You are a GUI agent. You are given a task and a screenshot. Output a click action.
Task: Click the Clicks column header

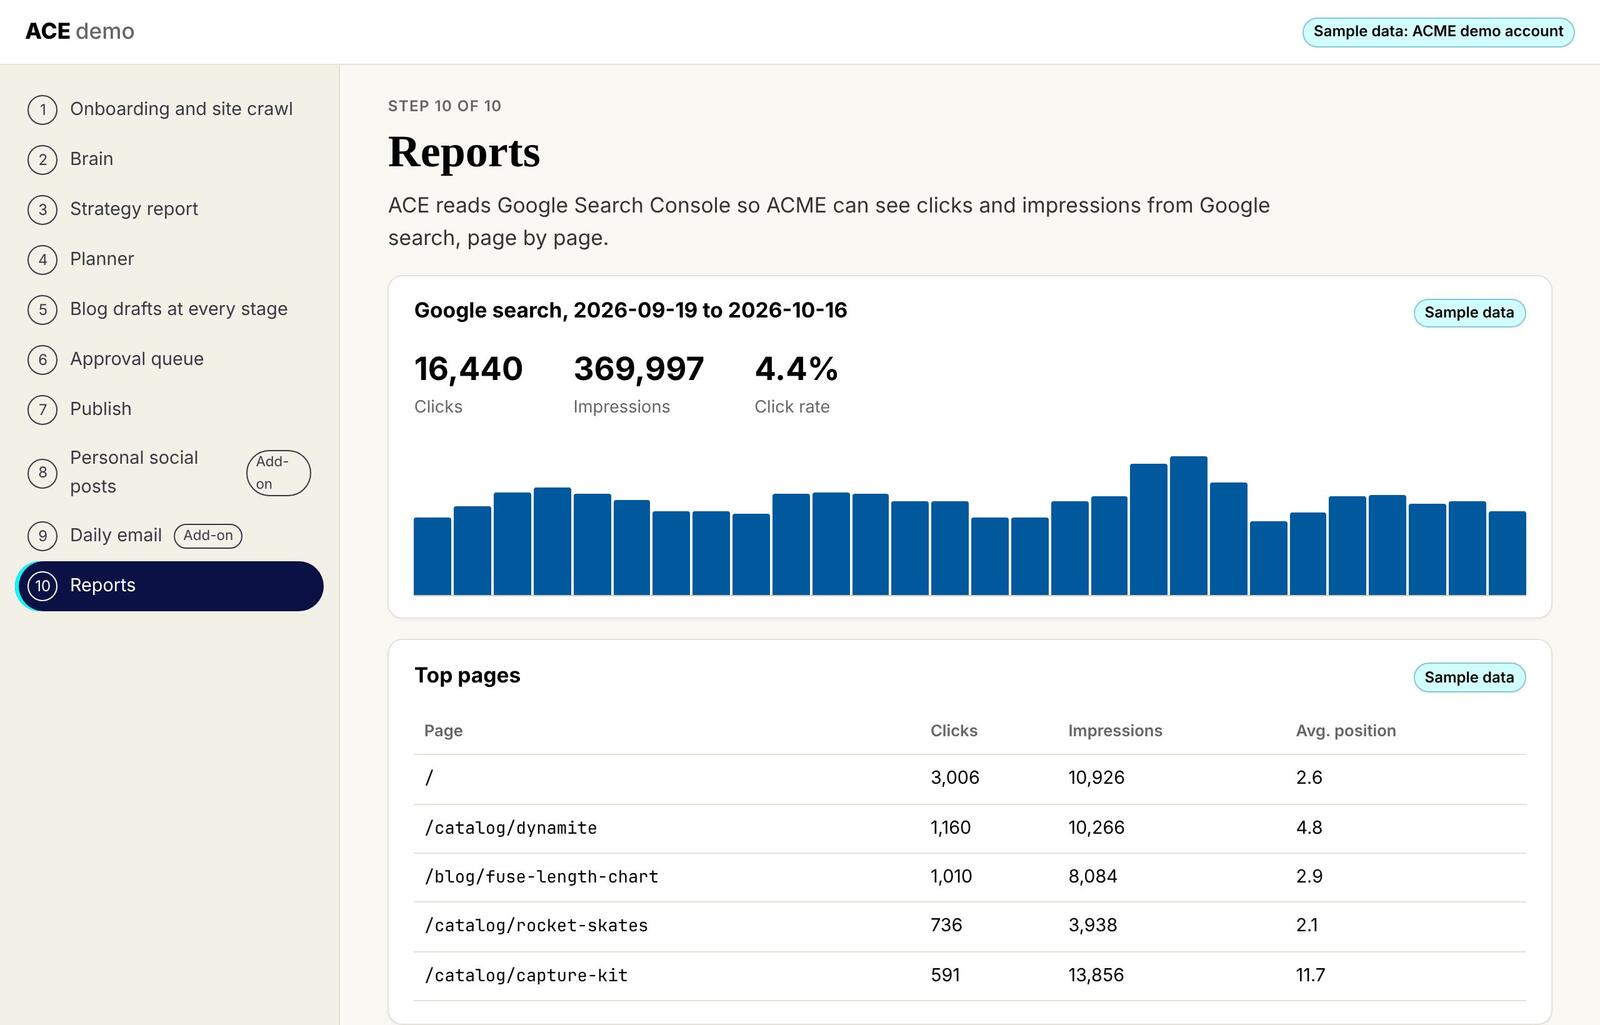954,731
